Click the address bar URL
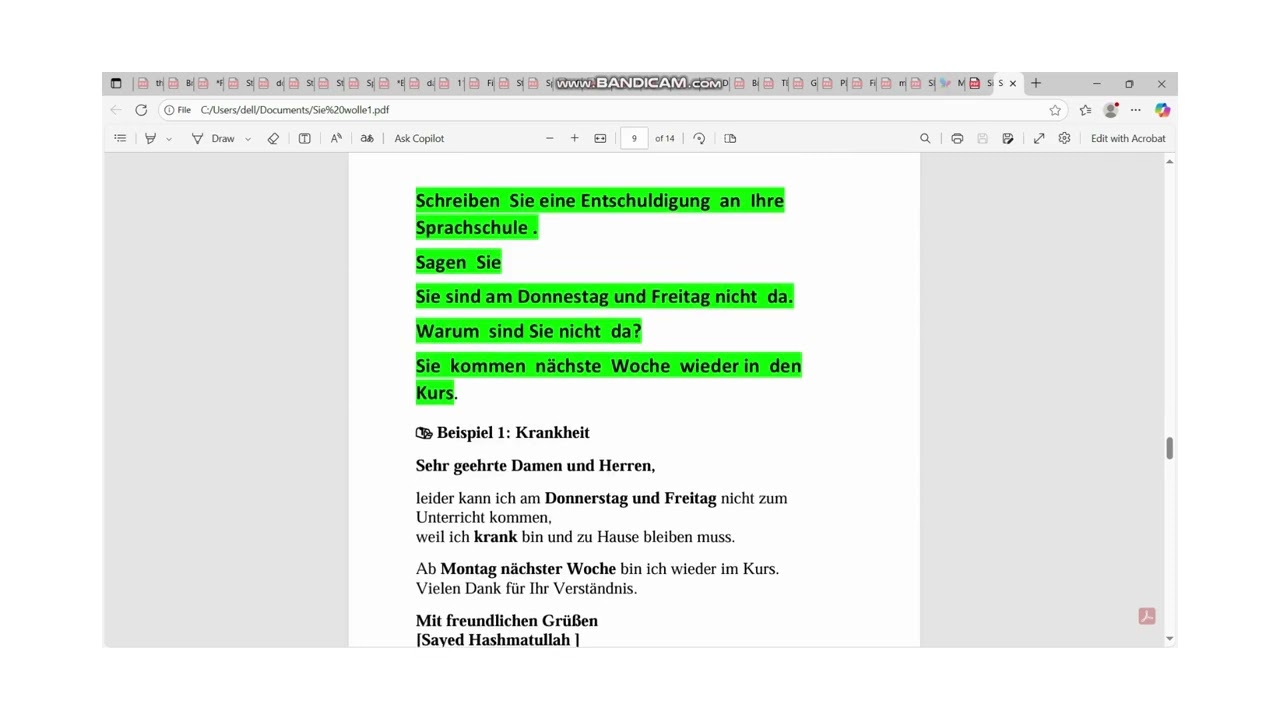1280x720 pixels. tap(295, 110)
